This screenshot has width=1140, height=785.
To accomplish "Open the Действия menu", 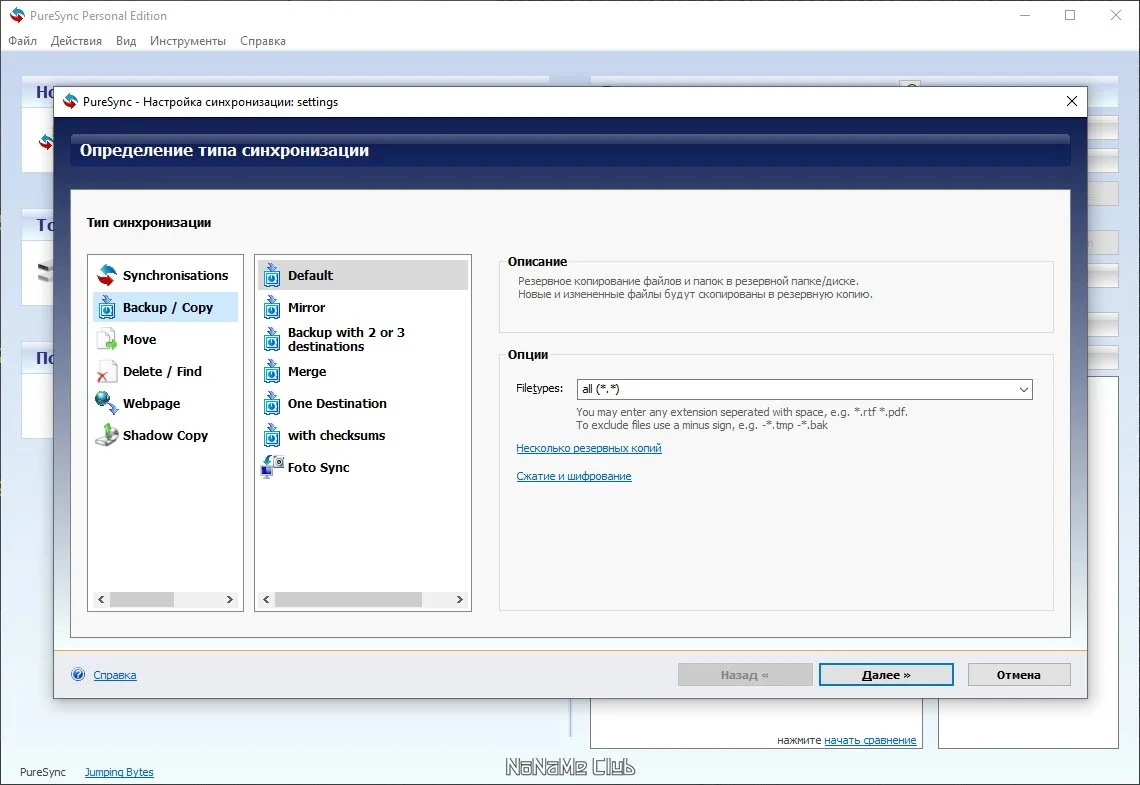I will [x=76, y=41].
